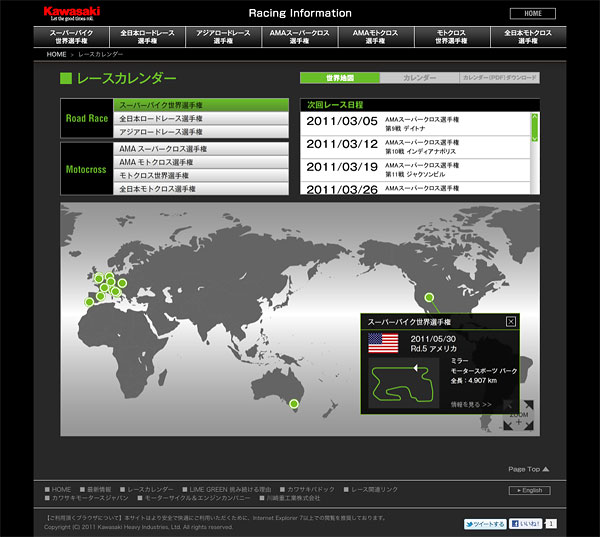Click the Page Top arrow link

(528, 469)
